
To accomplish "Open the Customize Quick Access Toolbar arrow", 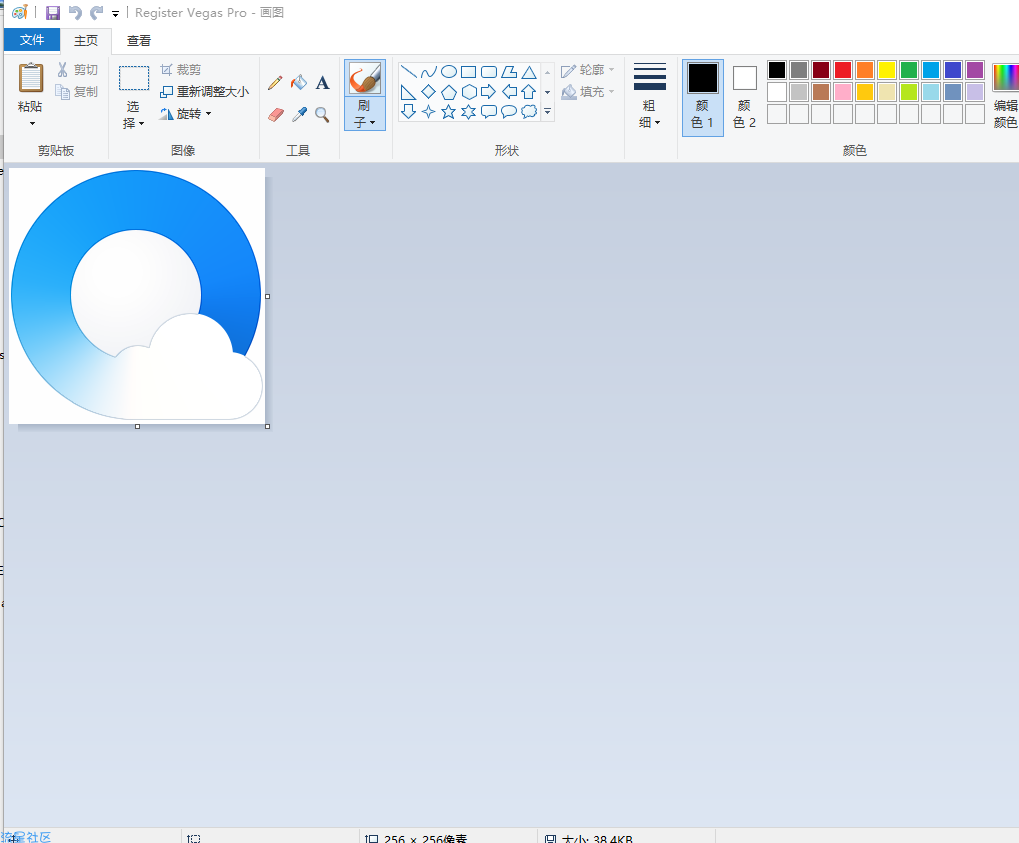I will (115, 13).
